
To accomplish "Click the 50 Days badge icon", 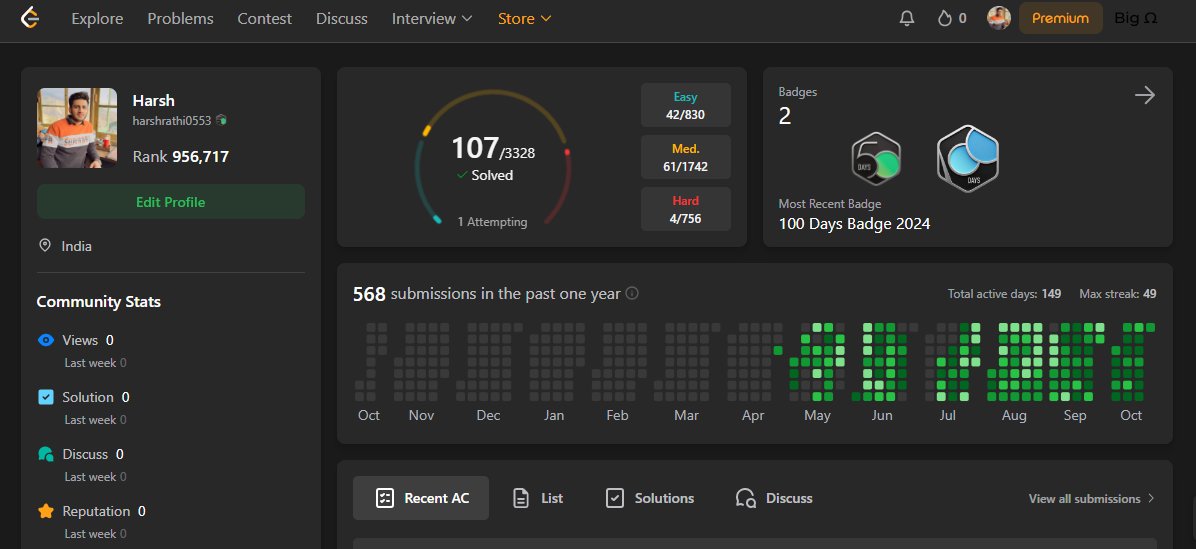I will point(876,159).
